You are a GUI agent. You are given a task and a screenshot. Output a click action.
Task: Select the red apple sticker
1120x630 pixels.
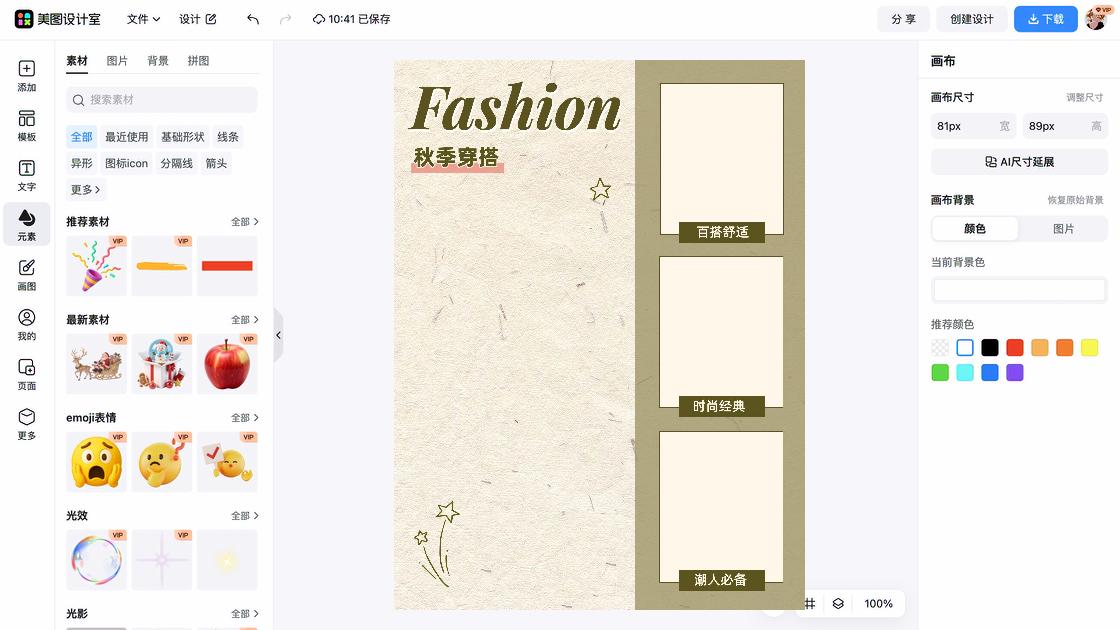coord(227,364)
